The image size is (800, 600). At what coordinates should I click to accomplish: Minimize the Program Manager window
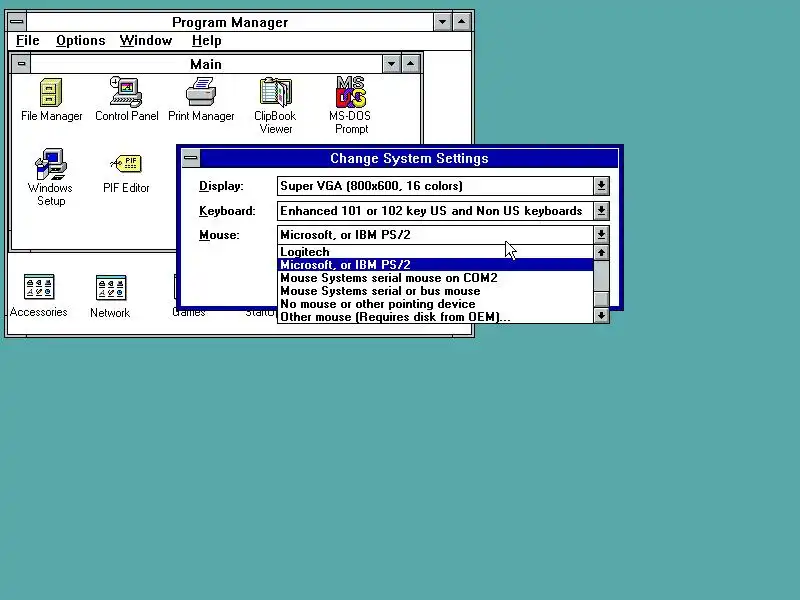click(x=442, y=22)
